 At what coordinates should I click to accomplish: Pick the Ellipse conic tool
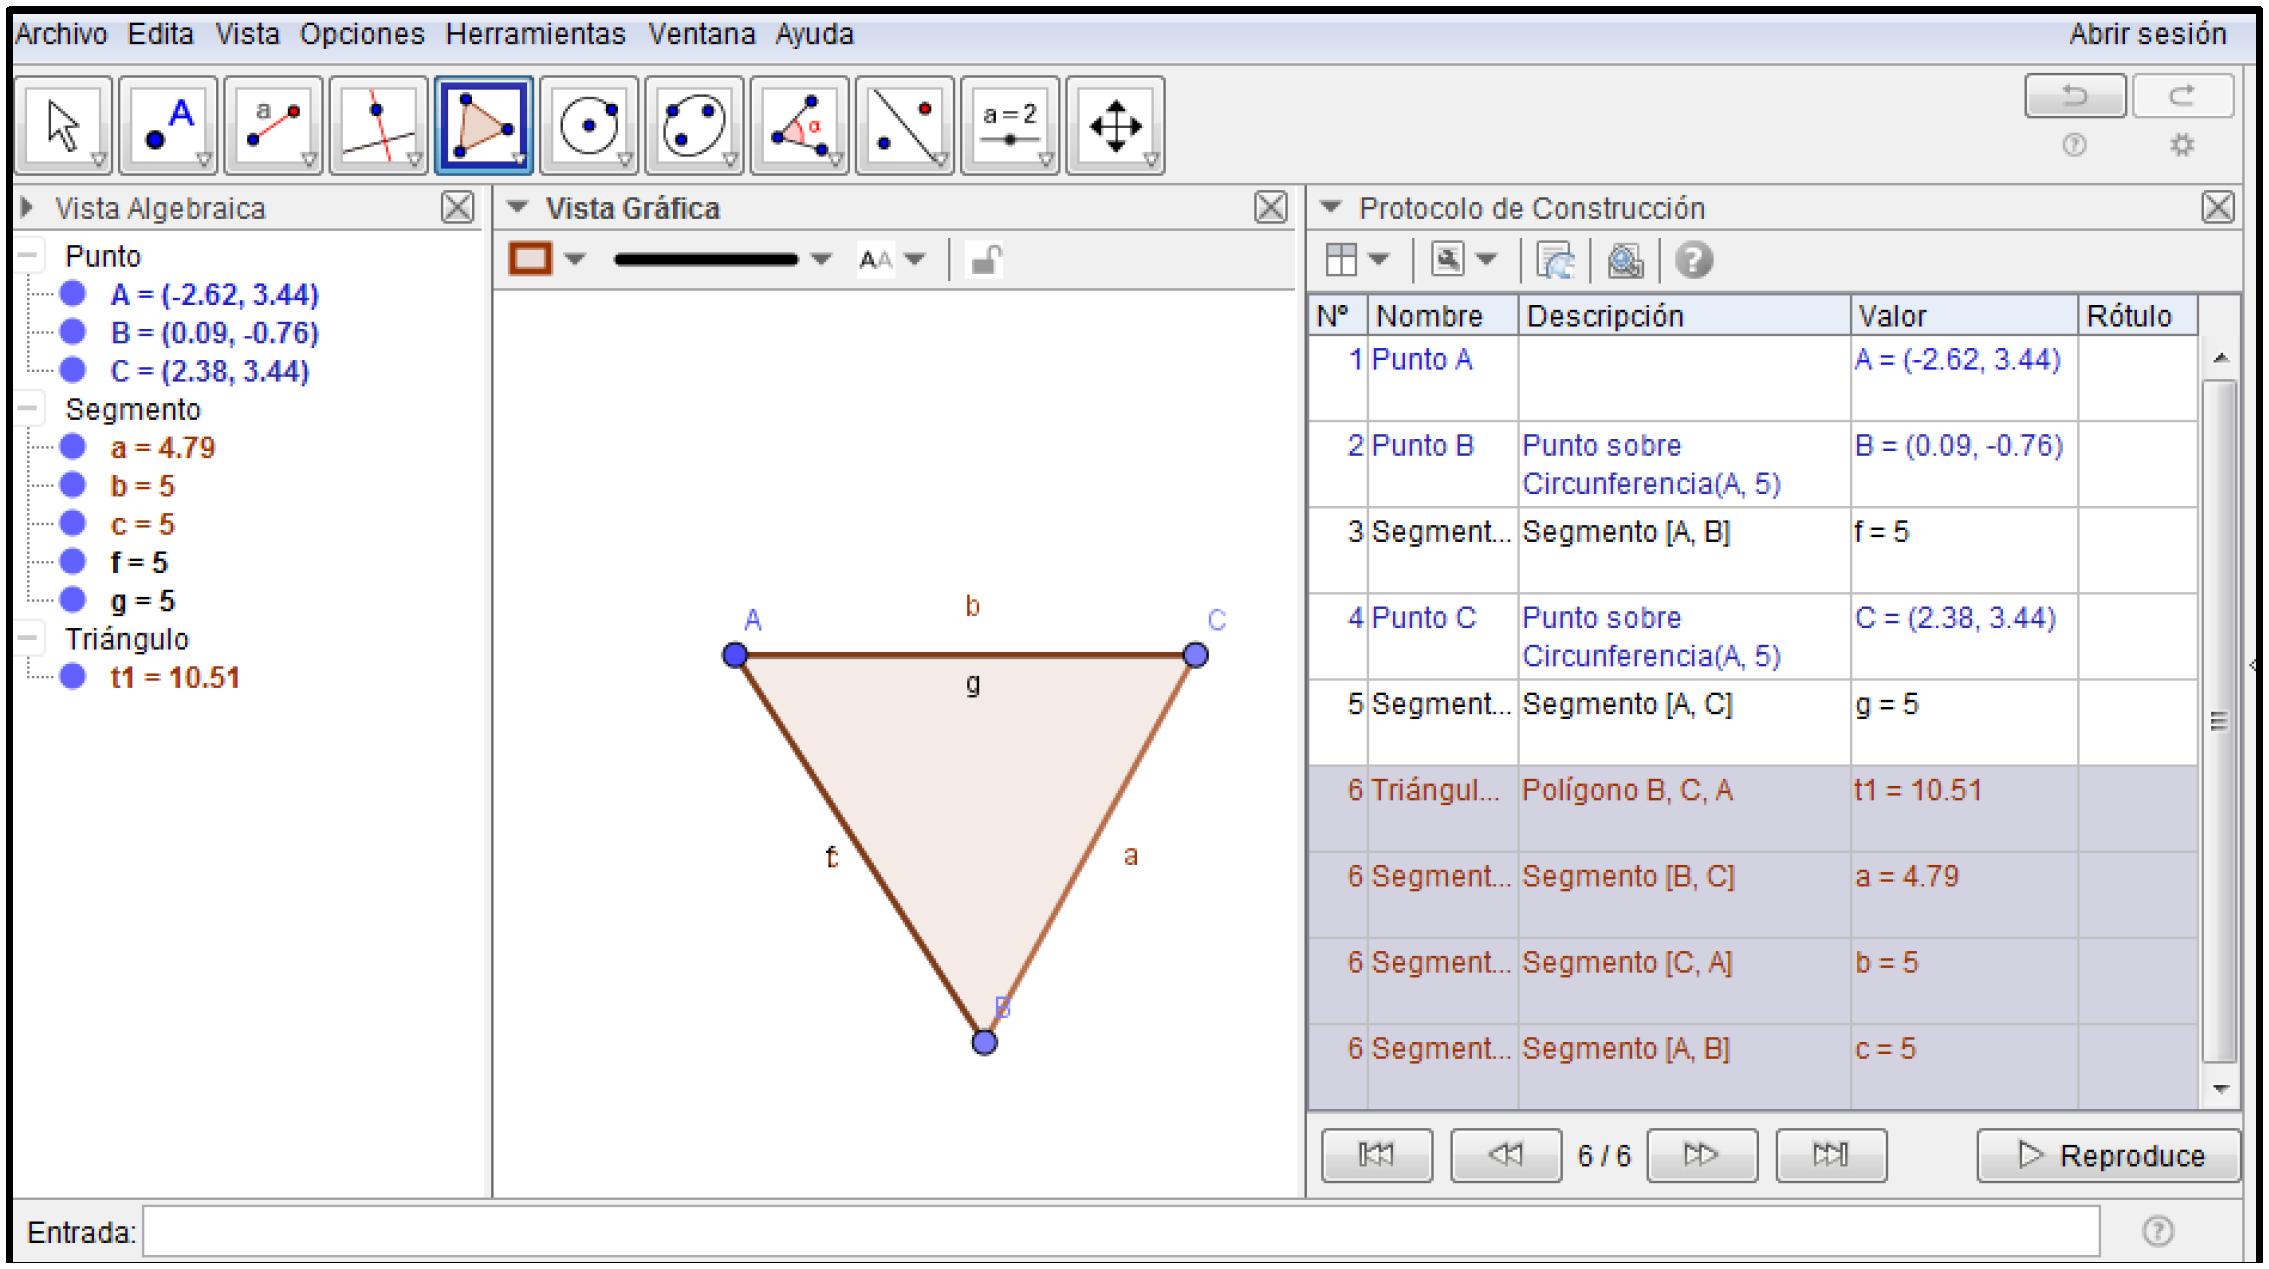[694, 126]
